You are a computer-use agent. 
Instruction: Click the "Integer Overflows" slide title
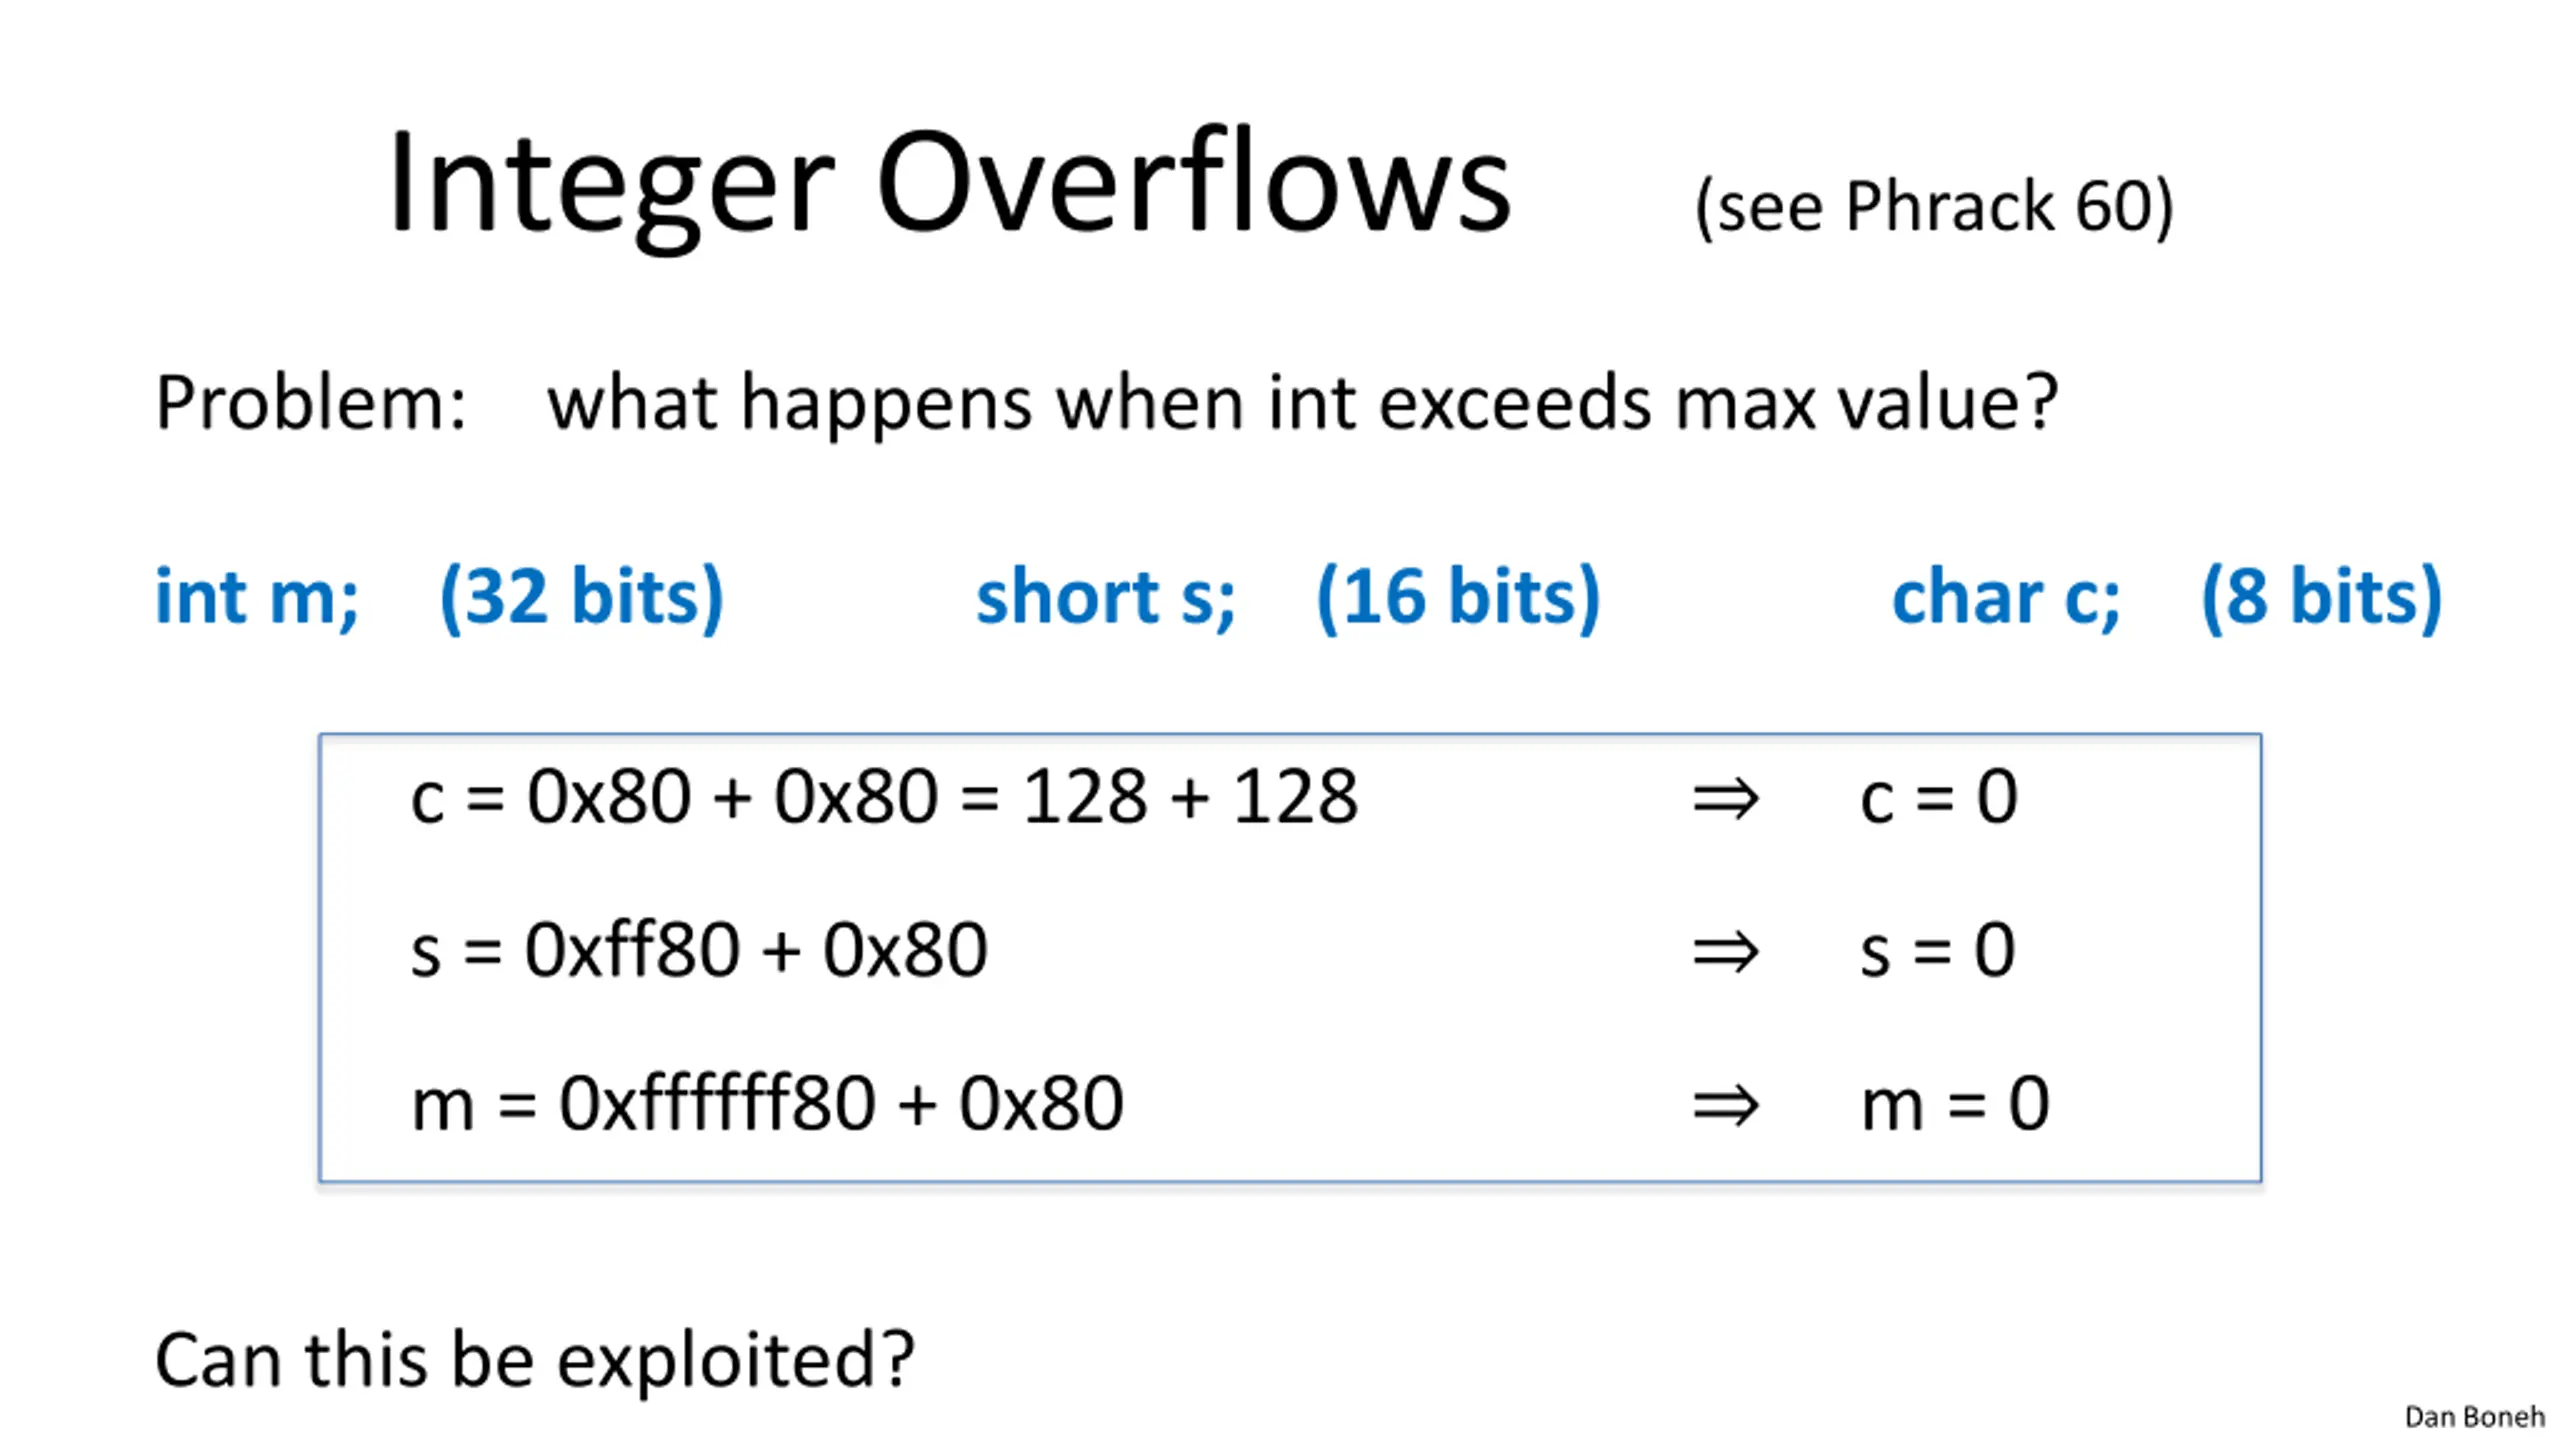point(948,185)
